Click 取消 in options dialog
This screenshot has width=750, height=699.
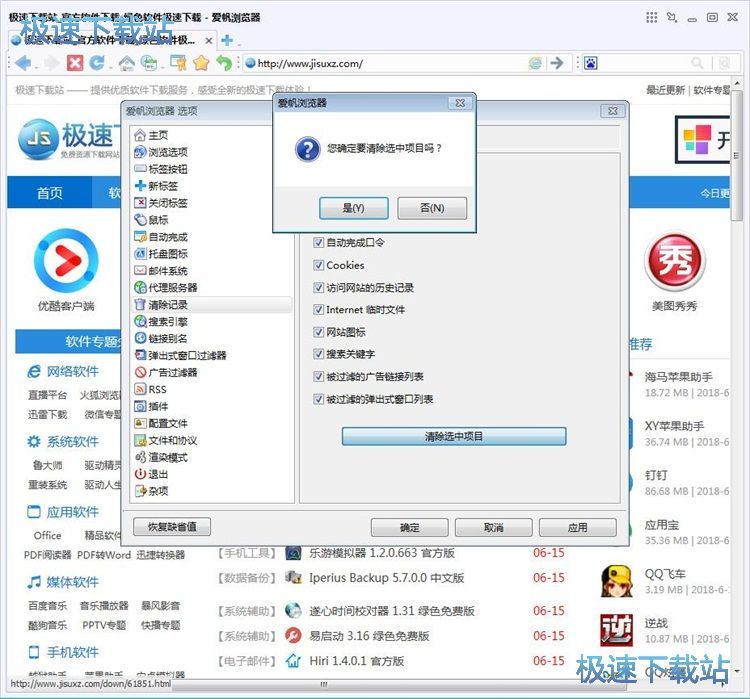[x=493, y=527]
